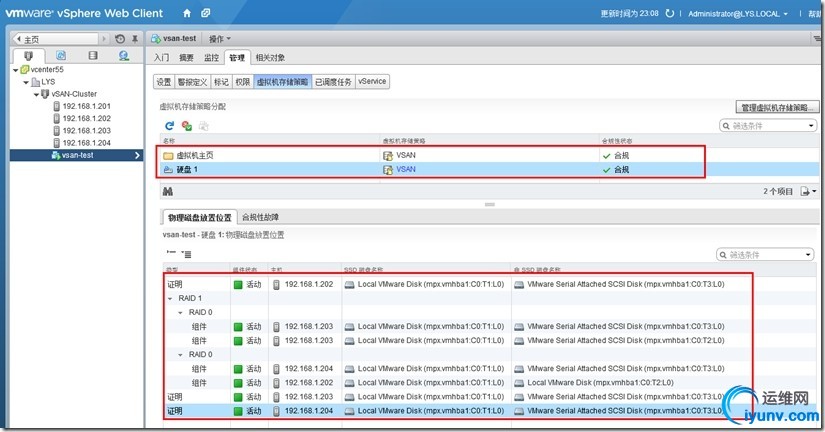Switch to the Hosts and Clusters inventory tab
825x432 pixels.
point(28,55)
